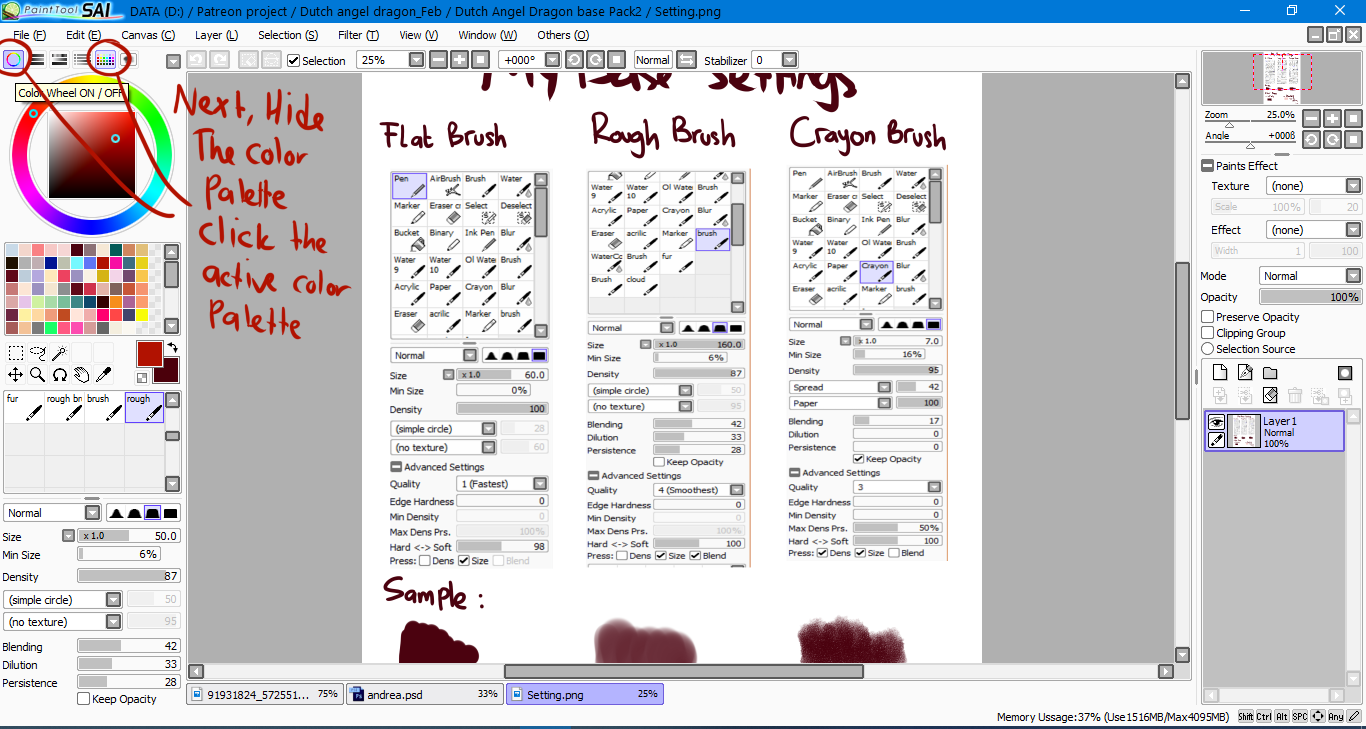Select the rotate canvas tool
1366x729 pixels.
pos(60,375)
